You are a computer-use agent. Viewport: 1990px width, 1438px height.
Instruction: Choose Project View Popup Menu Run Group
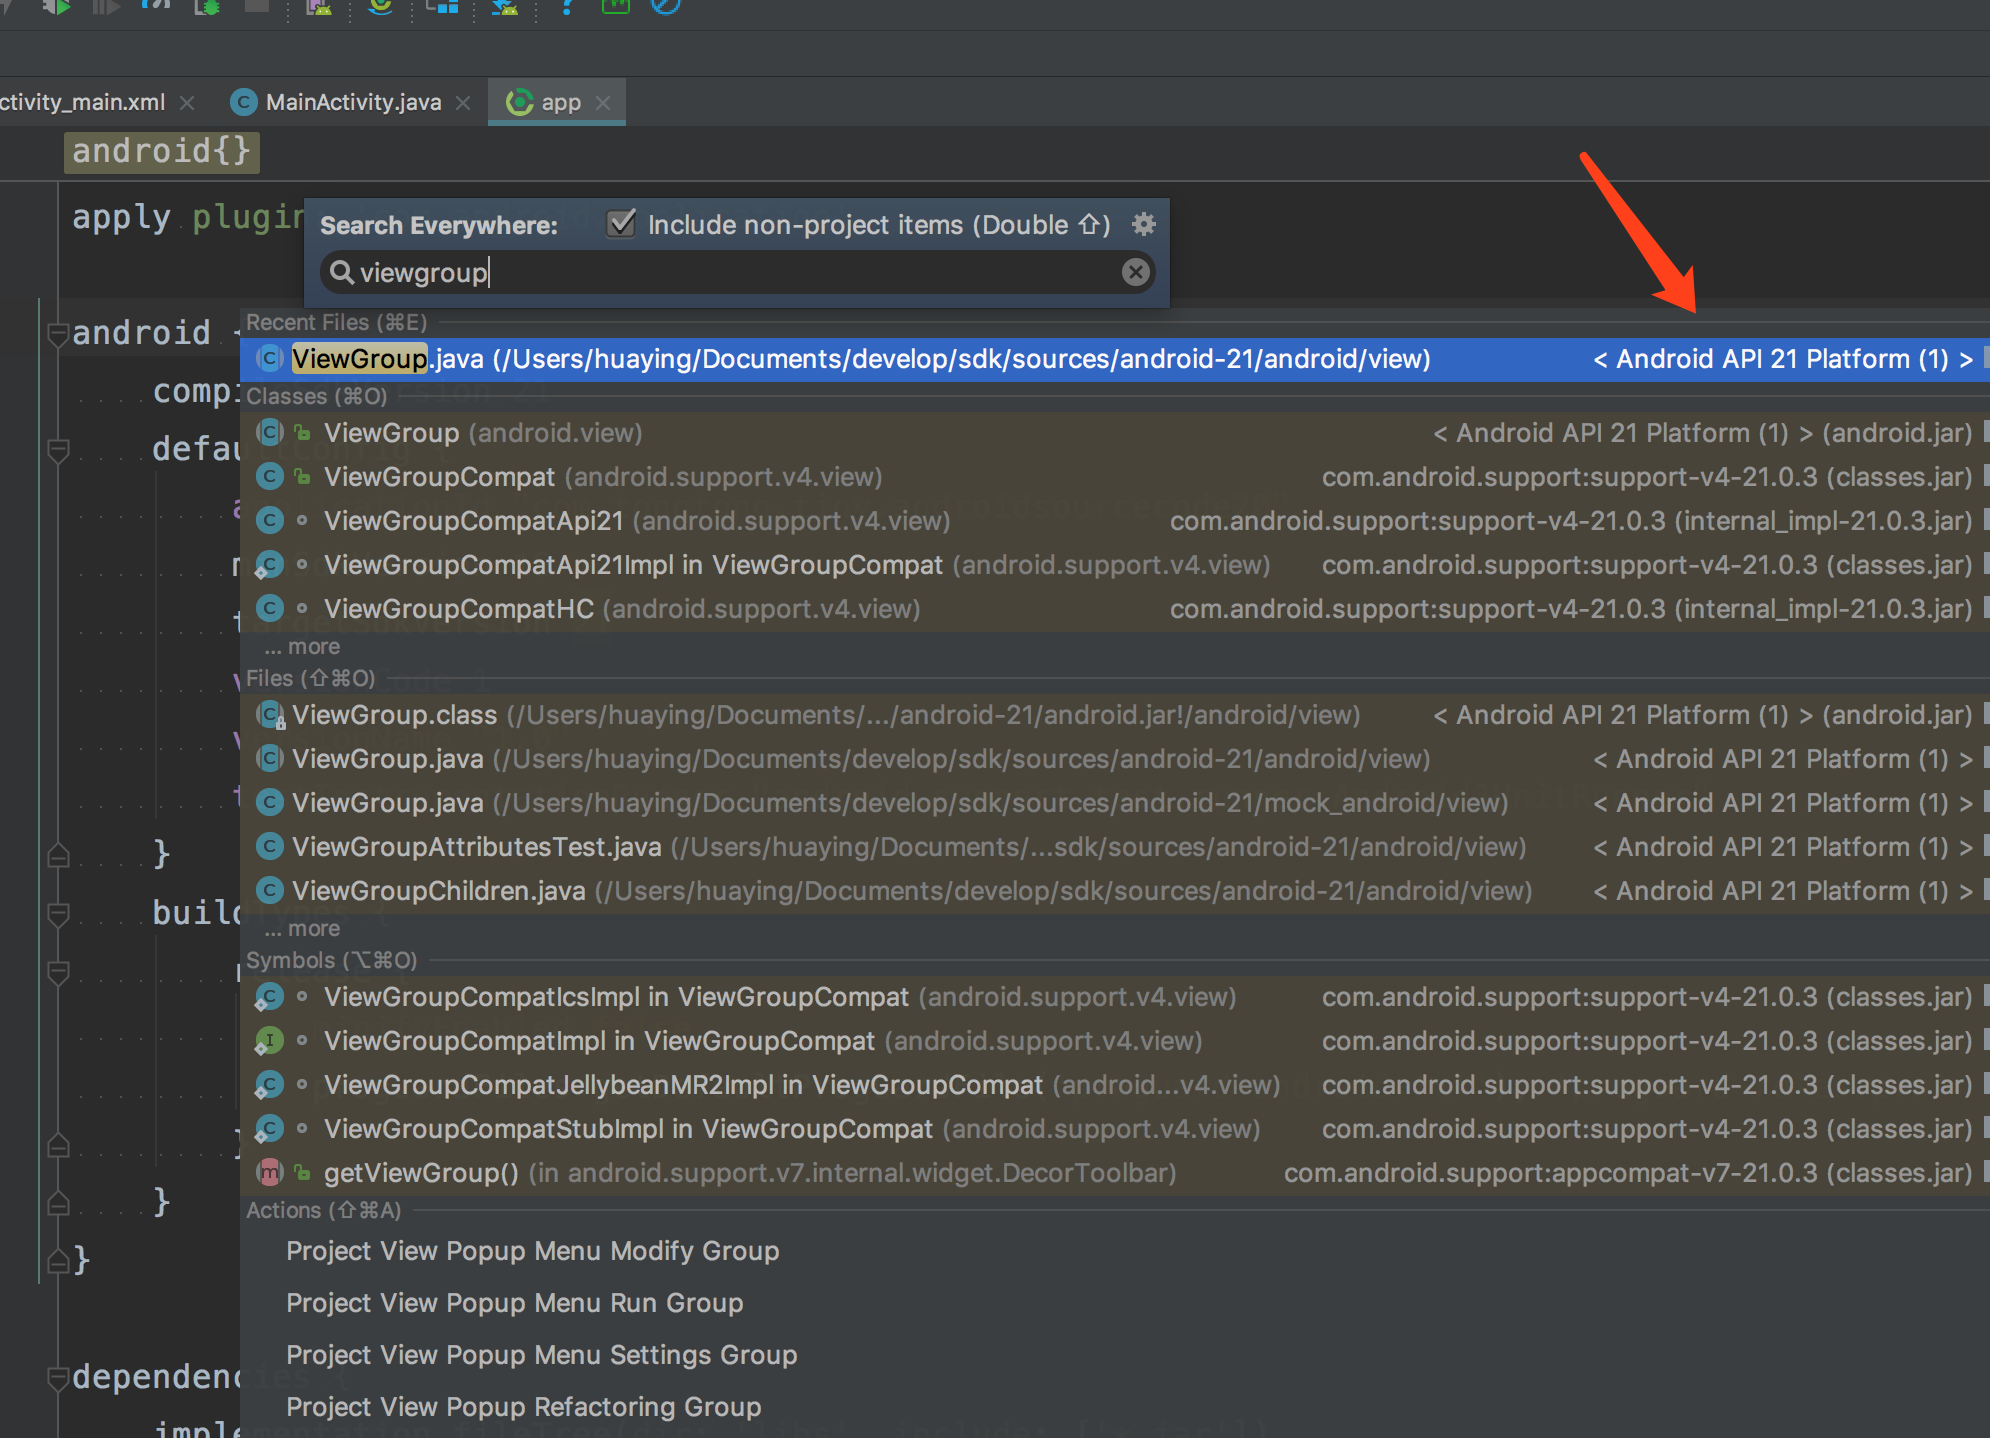click(x=514, y=1303)
